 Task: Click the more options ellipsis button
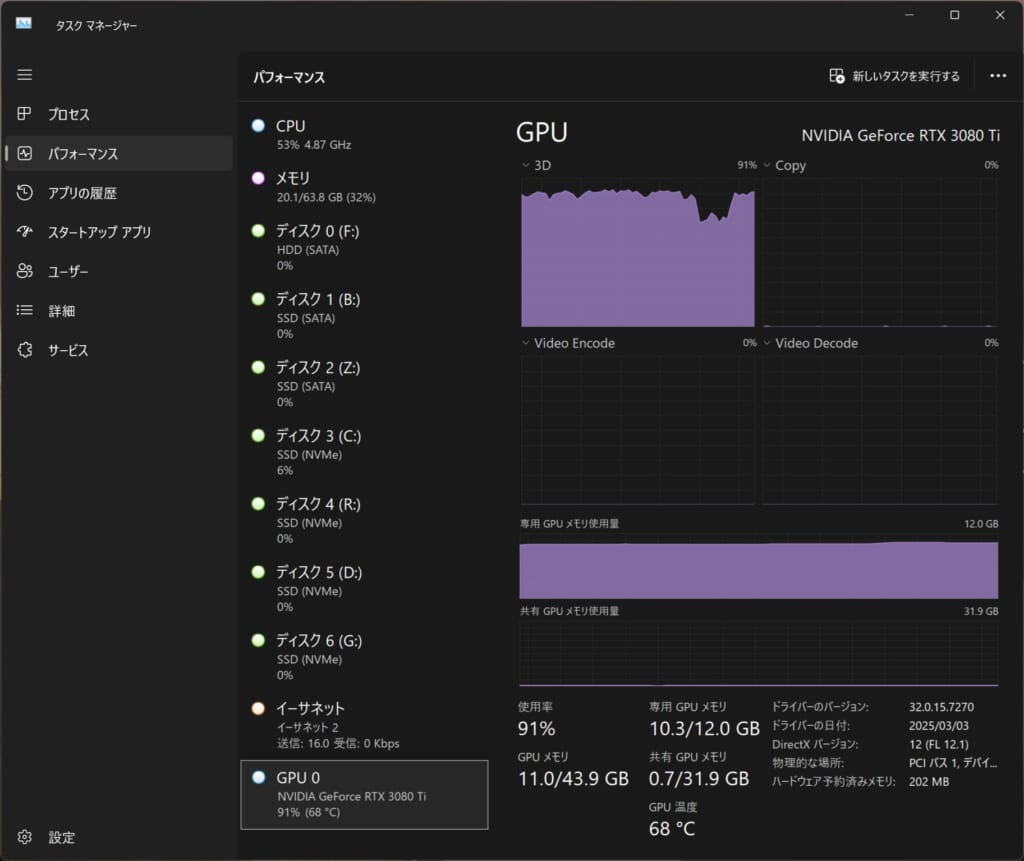pyautogui.click(x=997, y=76)
